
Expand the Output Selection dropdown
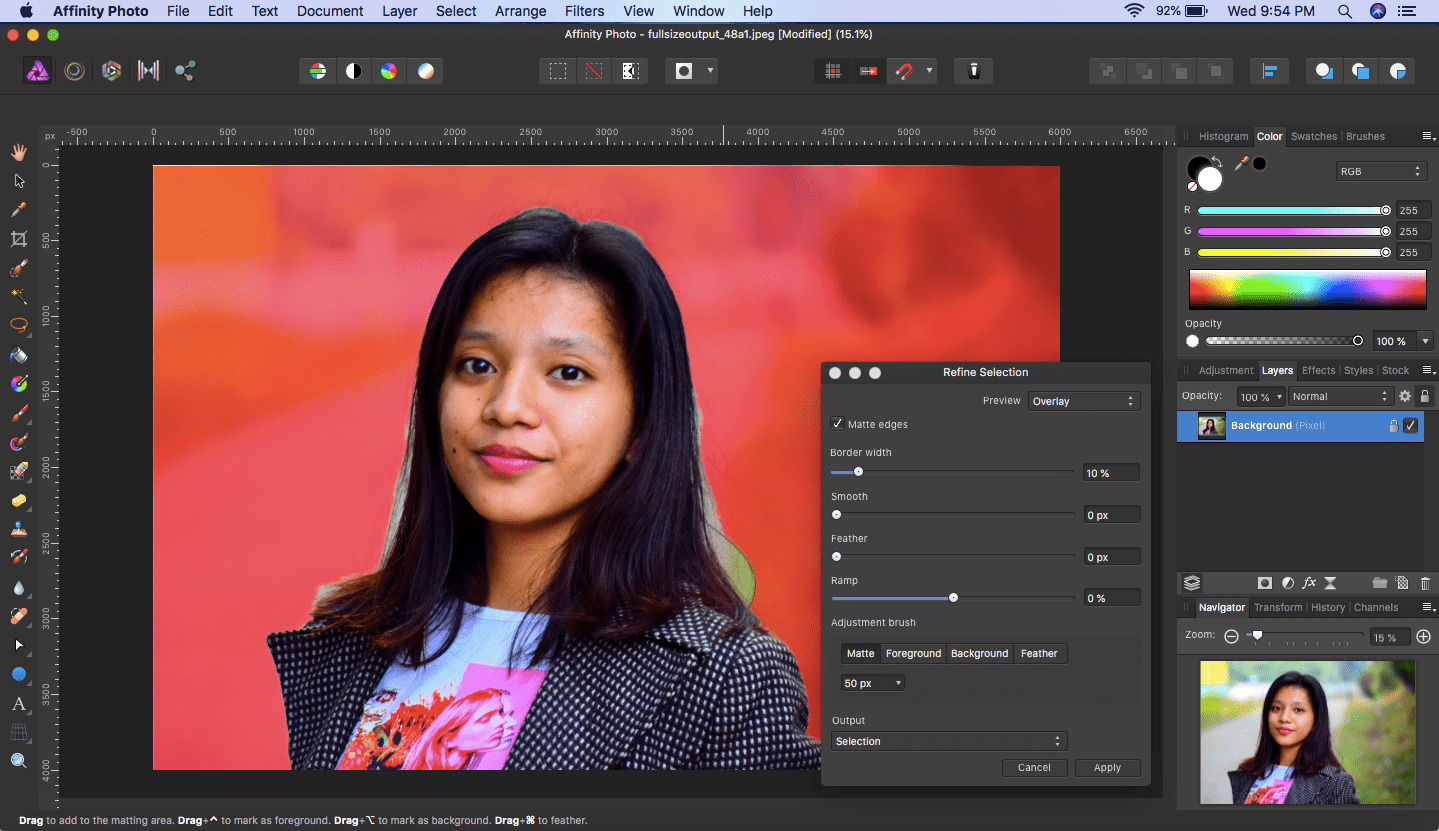point(948,741)
